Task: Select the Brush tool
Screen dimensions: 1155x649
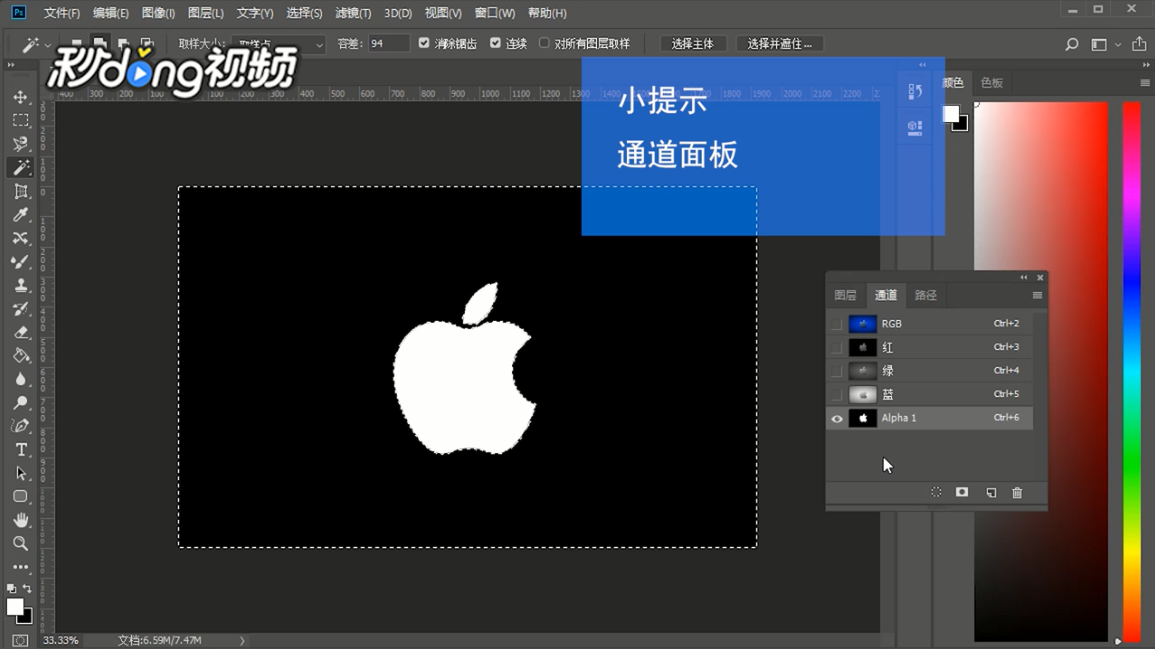Action: point(21,262)
